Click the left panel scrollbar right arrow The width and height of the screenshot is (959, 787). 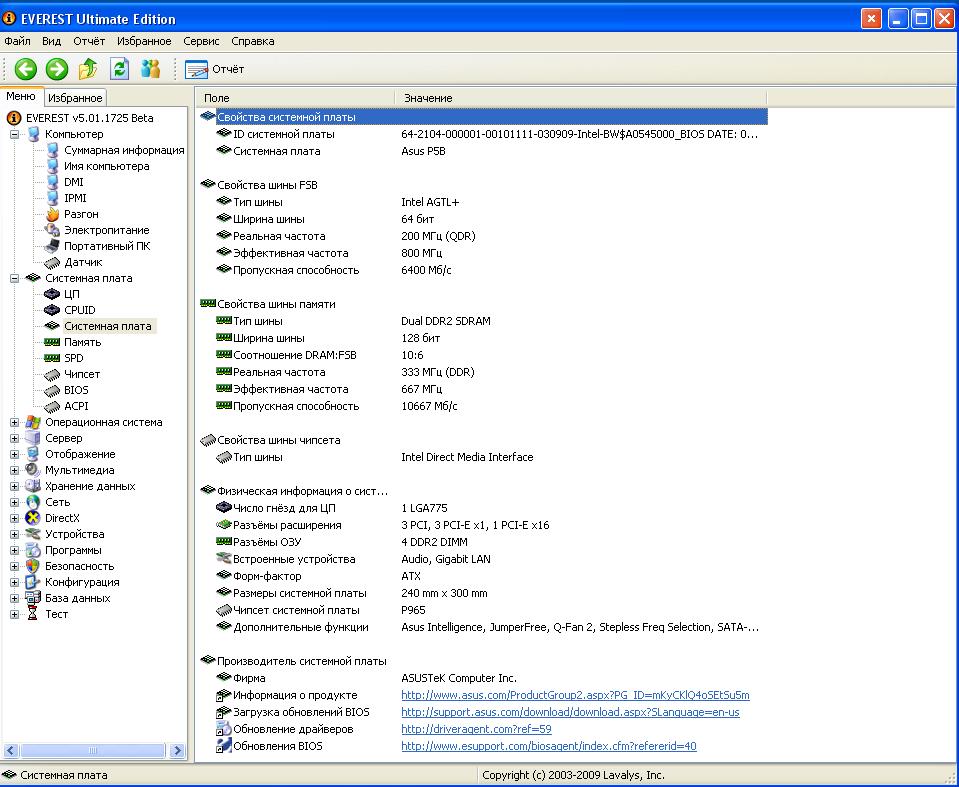(177, 750)
